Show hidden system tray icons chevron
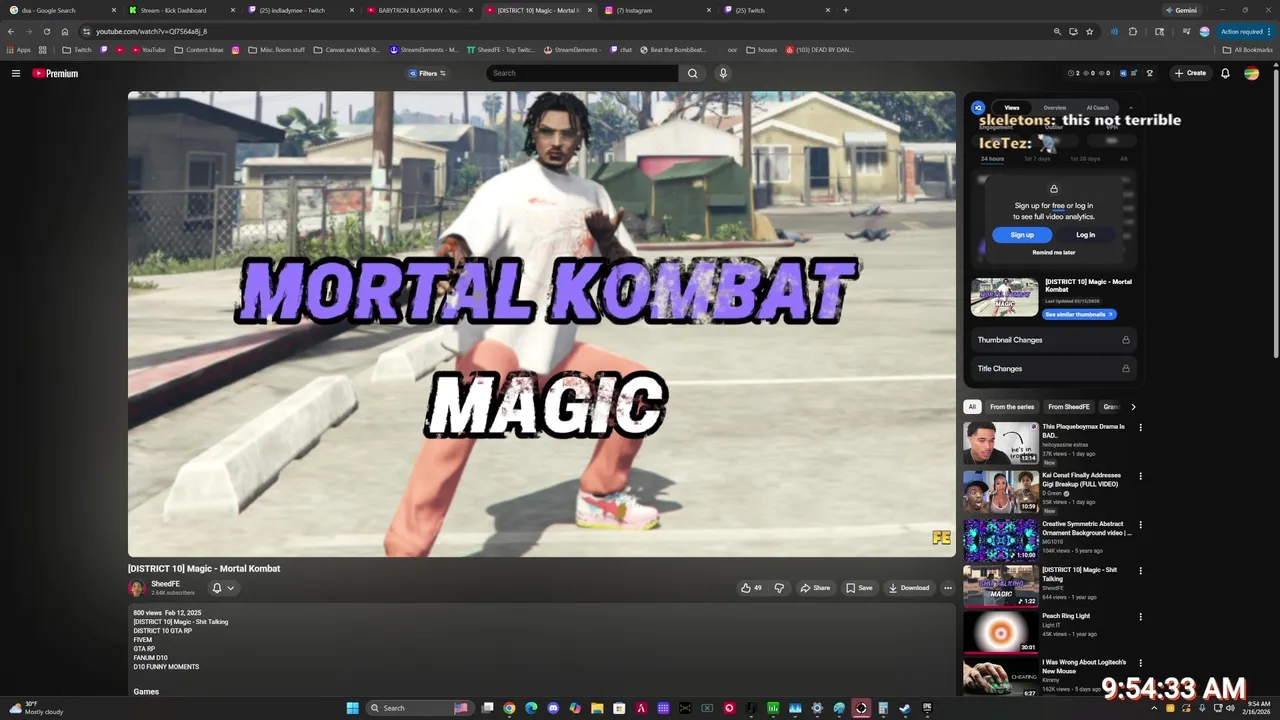This screenshot has width=1280, height=720. [1154, 708]
